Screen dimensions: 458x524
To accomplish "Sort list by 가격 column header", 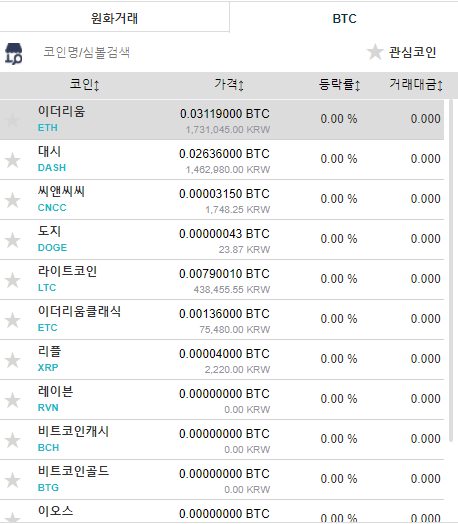I will coord(229,84).
